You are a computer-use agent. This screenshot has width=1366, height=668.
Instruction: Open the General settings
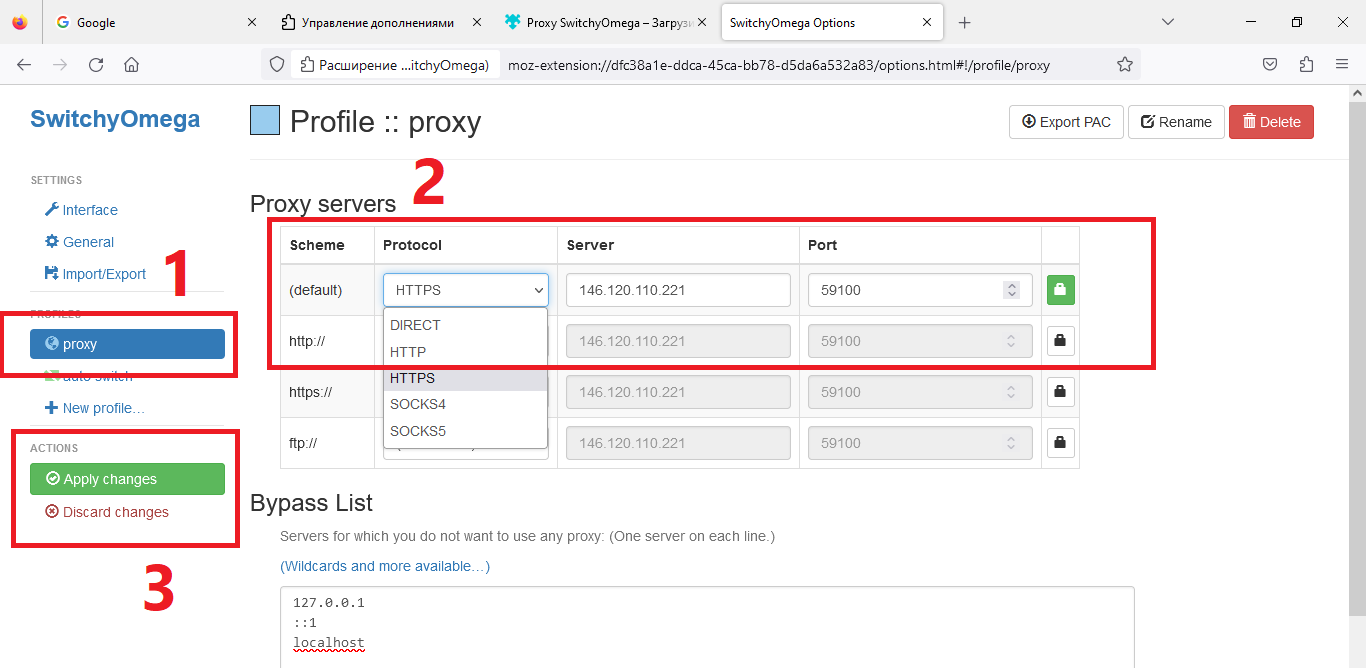(79, 242)
